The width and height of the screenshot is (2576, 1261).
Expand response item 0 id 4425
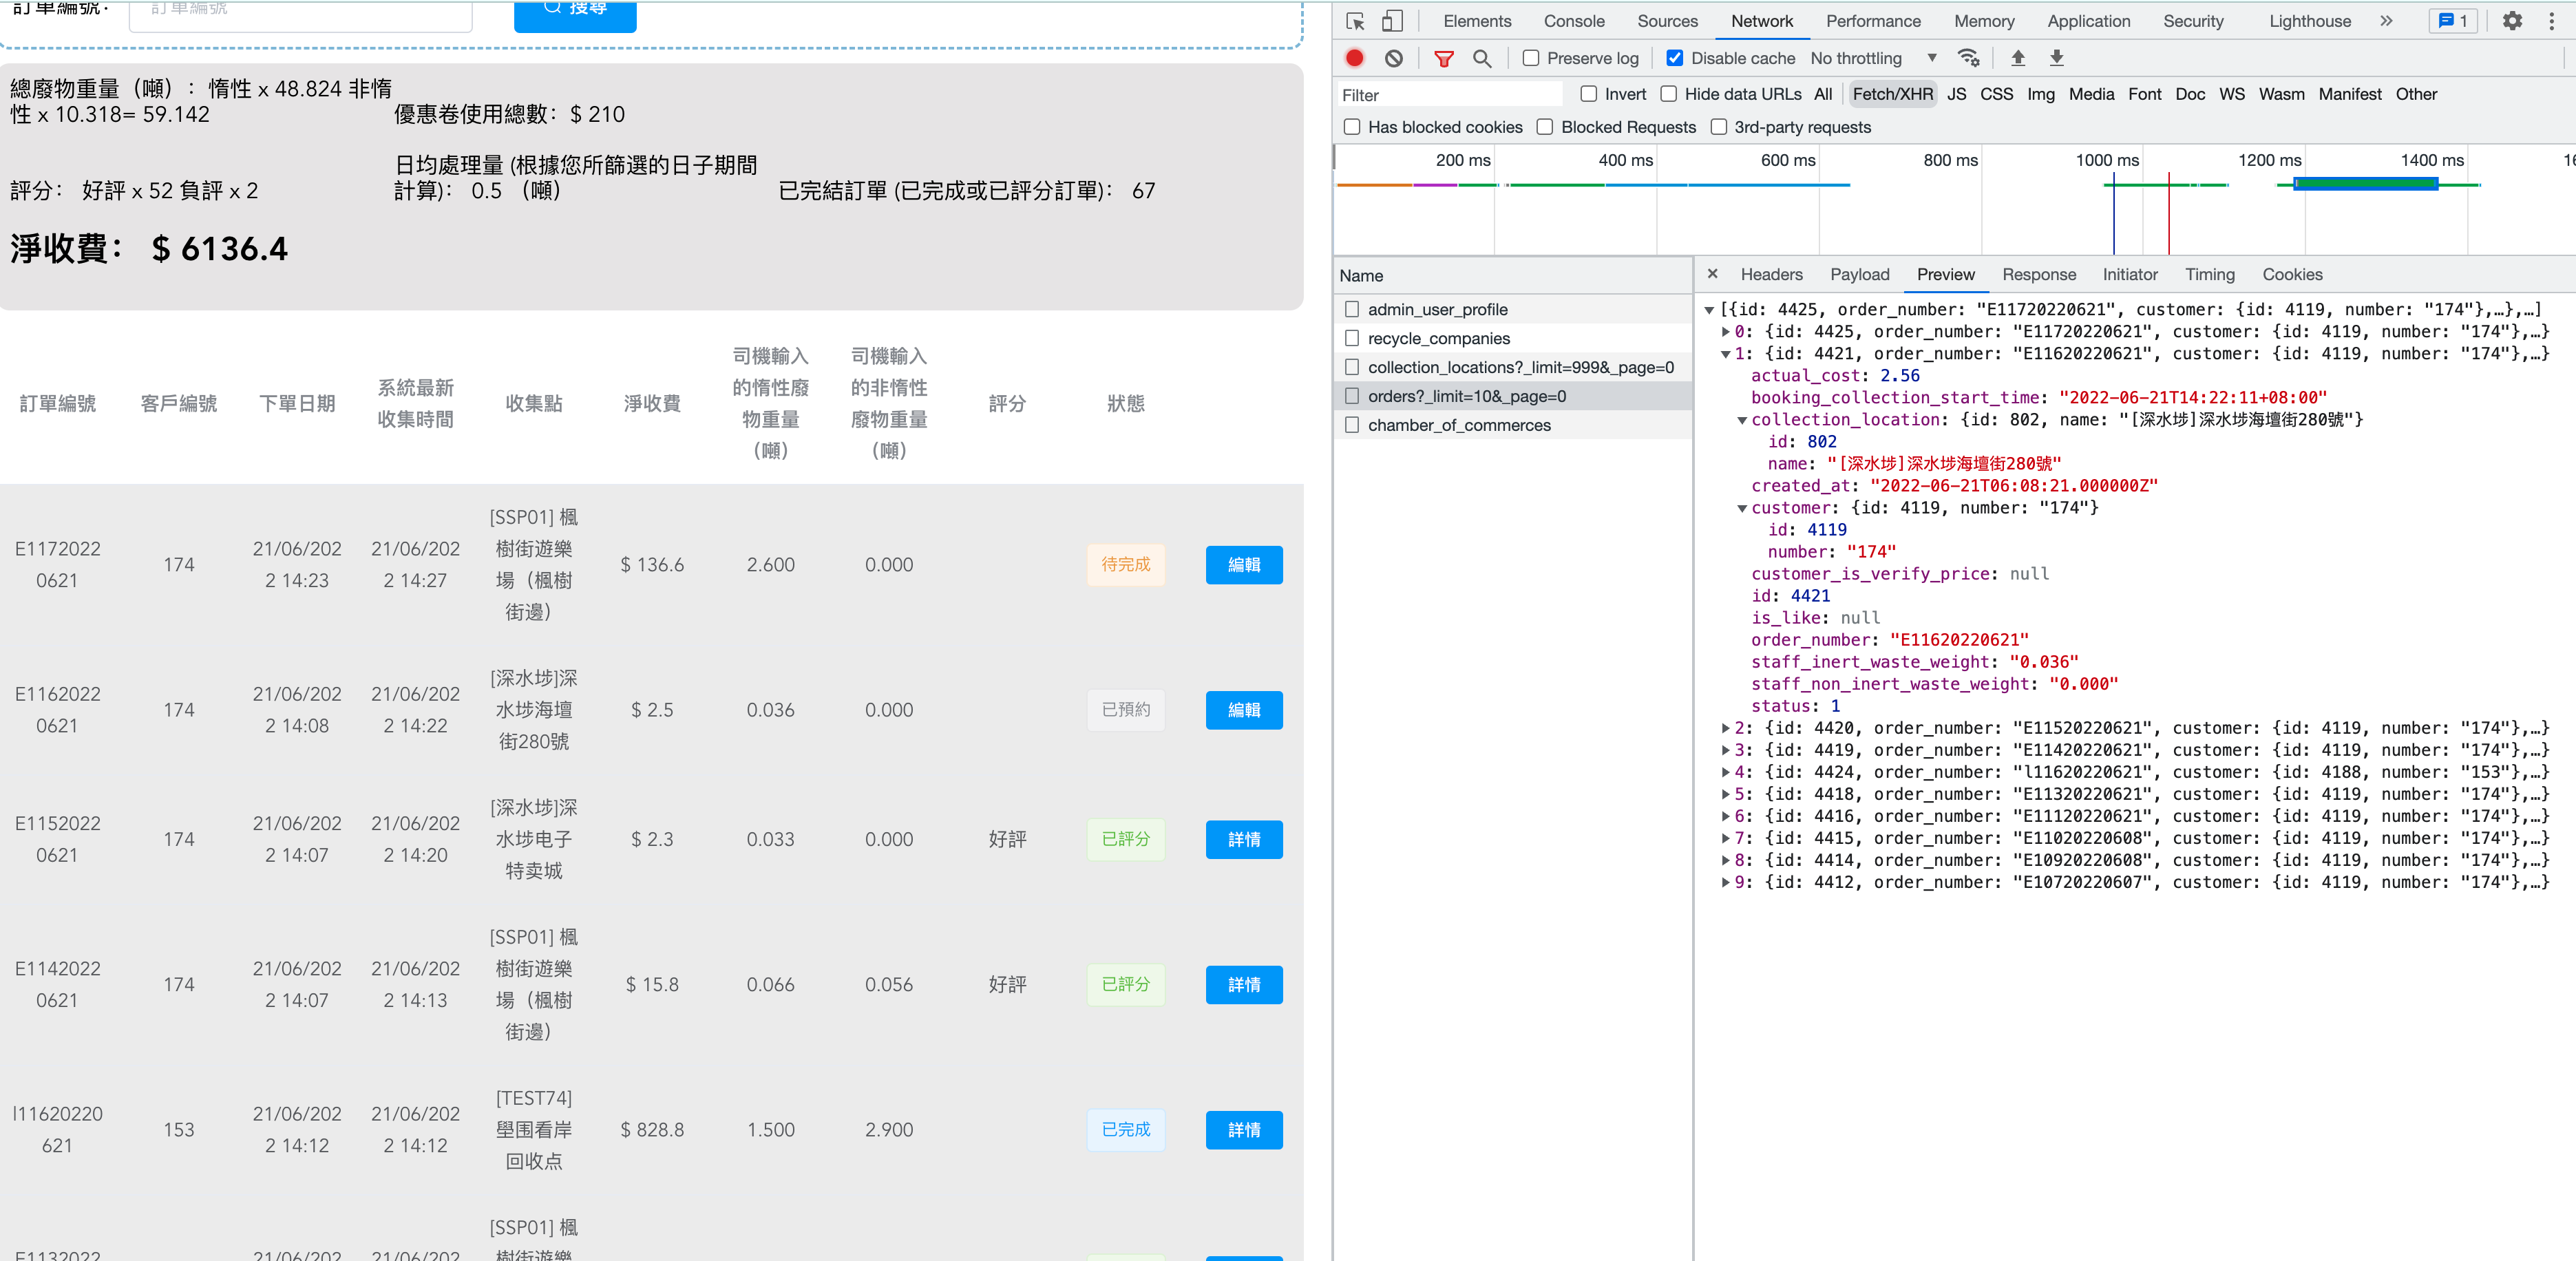[x=1726, y=332]
